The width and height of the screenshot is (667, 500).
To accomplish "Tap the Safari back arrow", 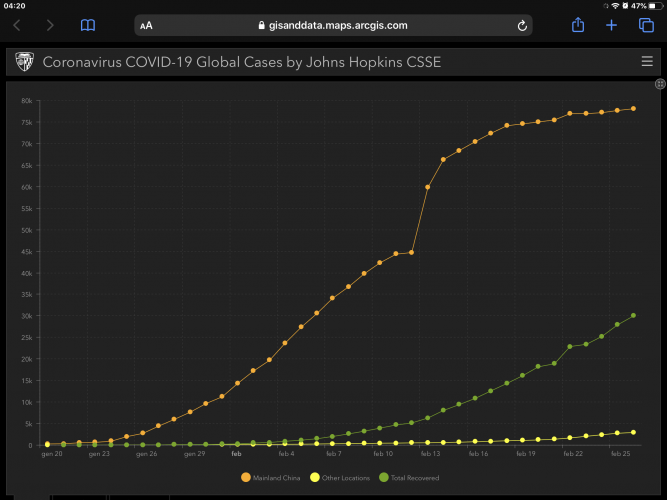I will (18, 25).
